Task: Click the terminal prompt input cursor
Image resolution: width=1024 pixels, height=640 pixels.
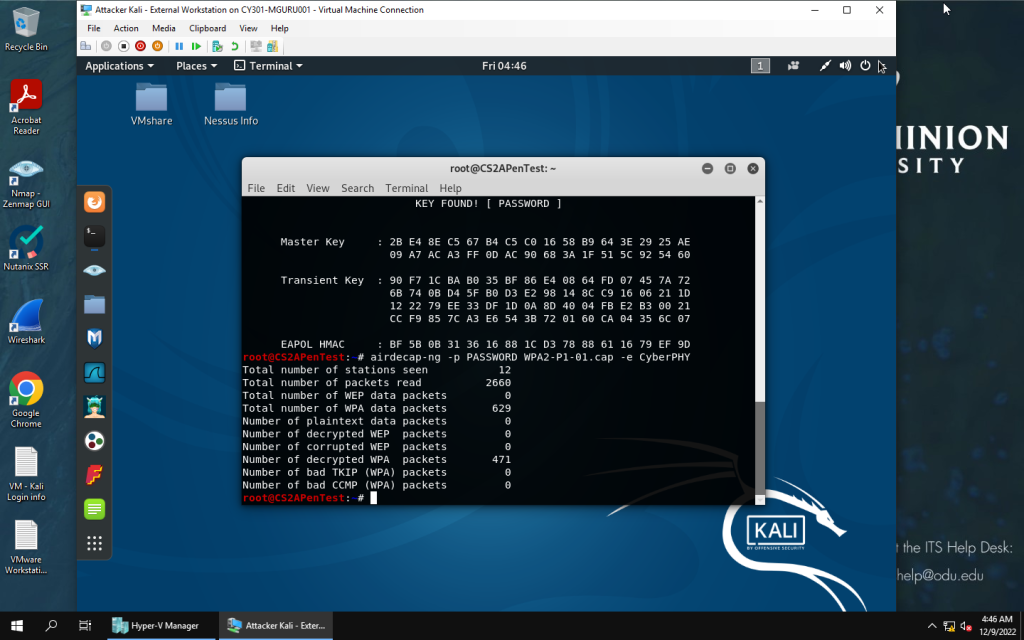Action: tap(374, 498)
